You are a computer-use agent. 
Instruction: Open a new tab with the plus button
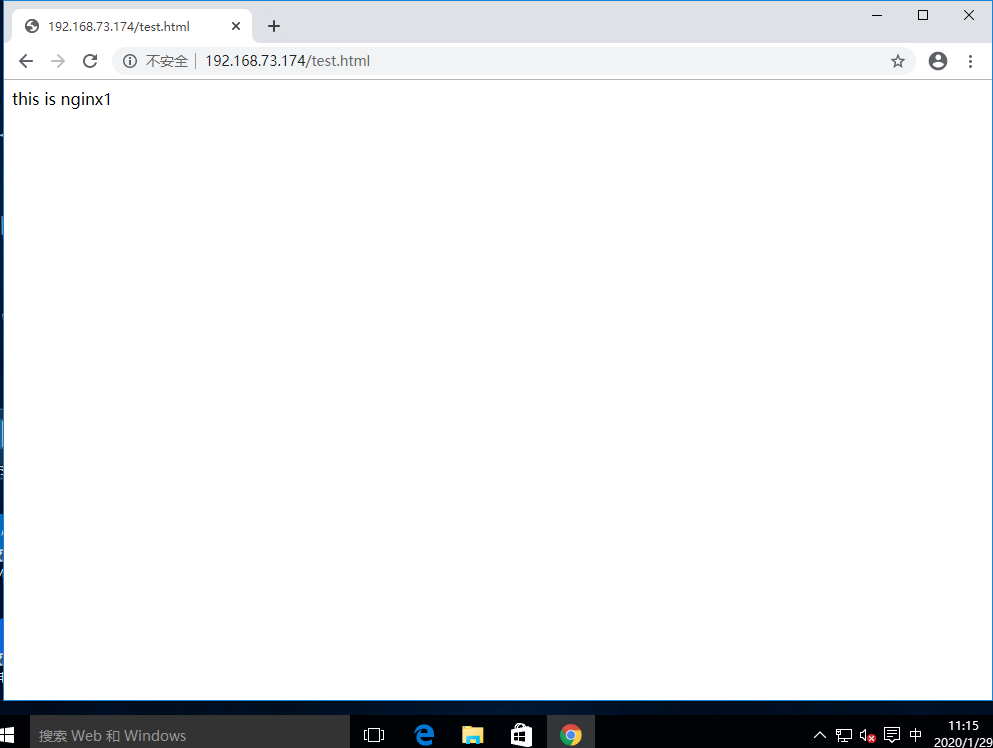tap(274, 26)
